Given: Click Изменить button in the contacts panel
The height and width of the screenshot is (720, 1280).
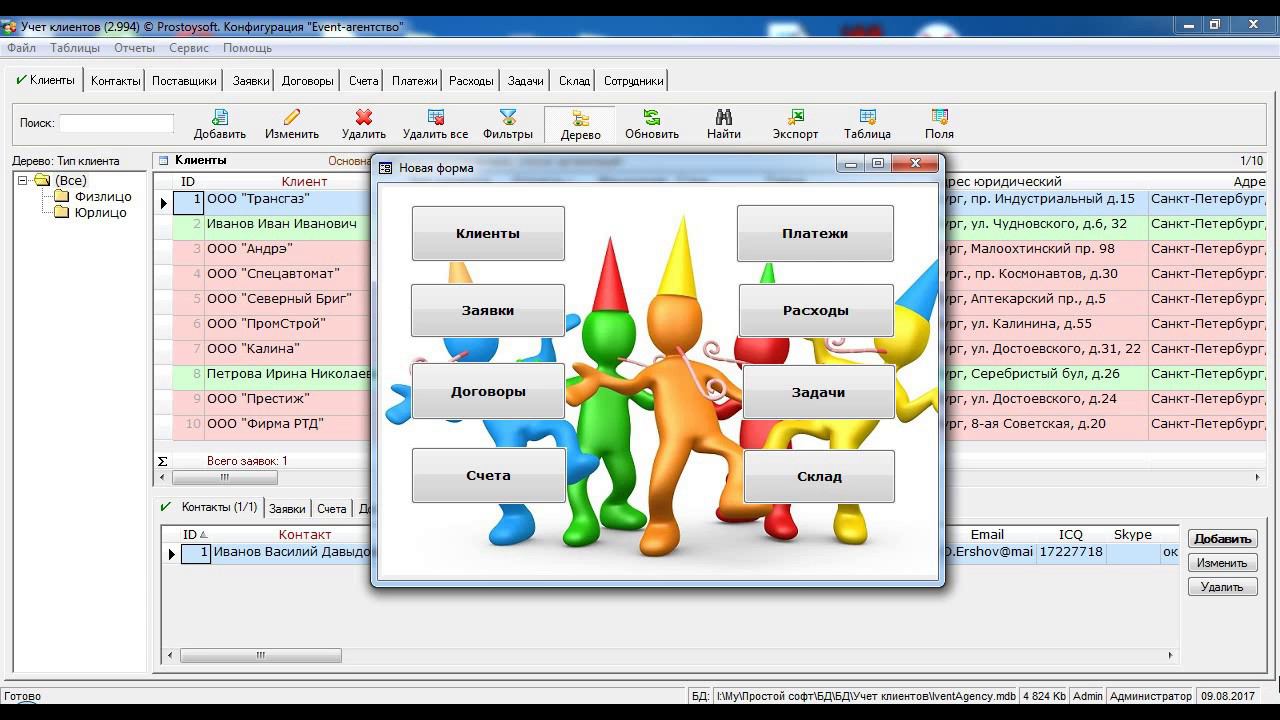Looking at the screenshot, I should [1222, 563].
